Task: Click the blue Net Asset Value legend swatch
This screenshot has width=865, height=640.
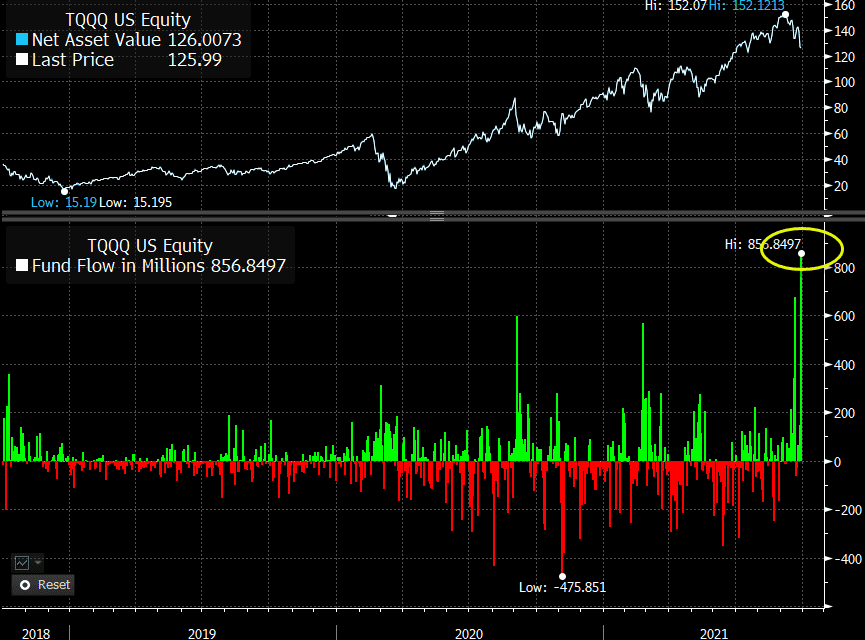Action: 22,40
